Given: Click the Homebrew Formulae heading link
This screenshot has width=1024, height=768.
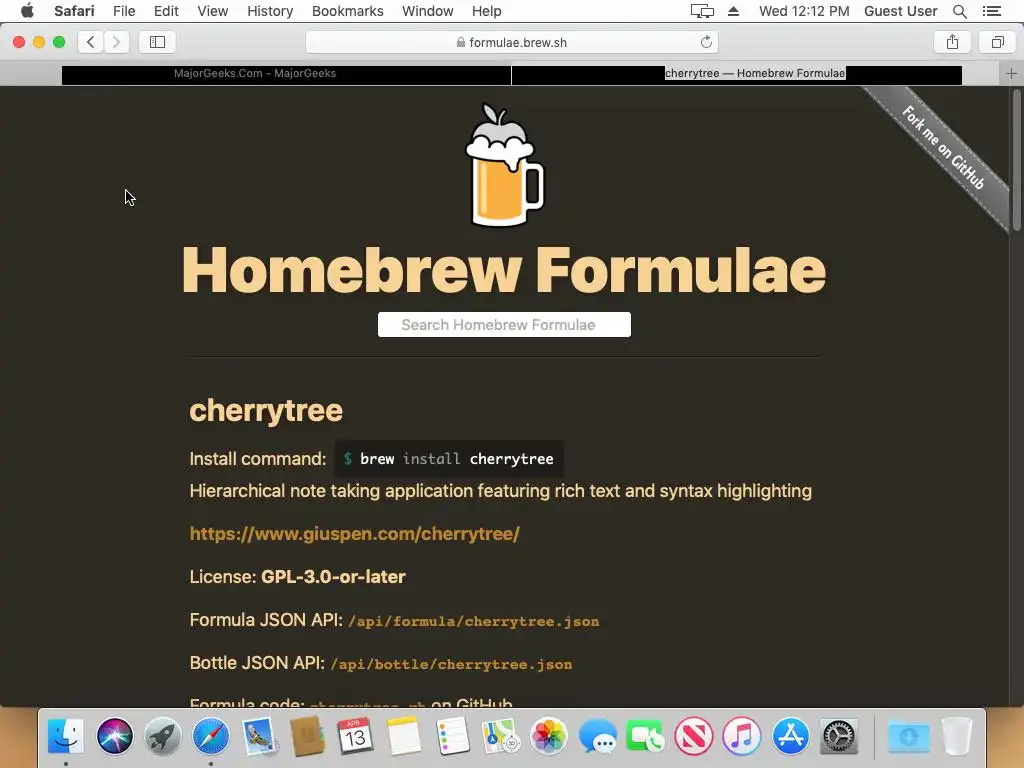Looking at the screenshot, I should [x=504, y=270].
